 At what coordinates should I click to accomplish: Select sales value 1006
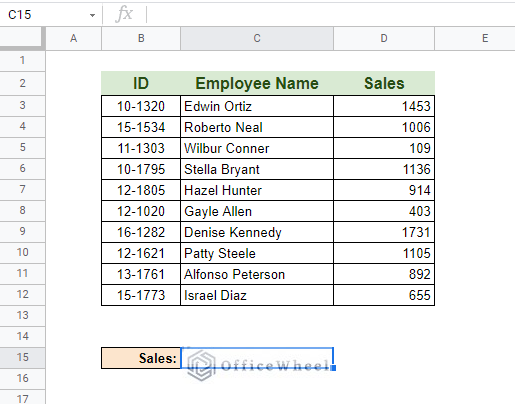point(384,127)
